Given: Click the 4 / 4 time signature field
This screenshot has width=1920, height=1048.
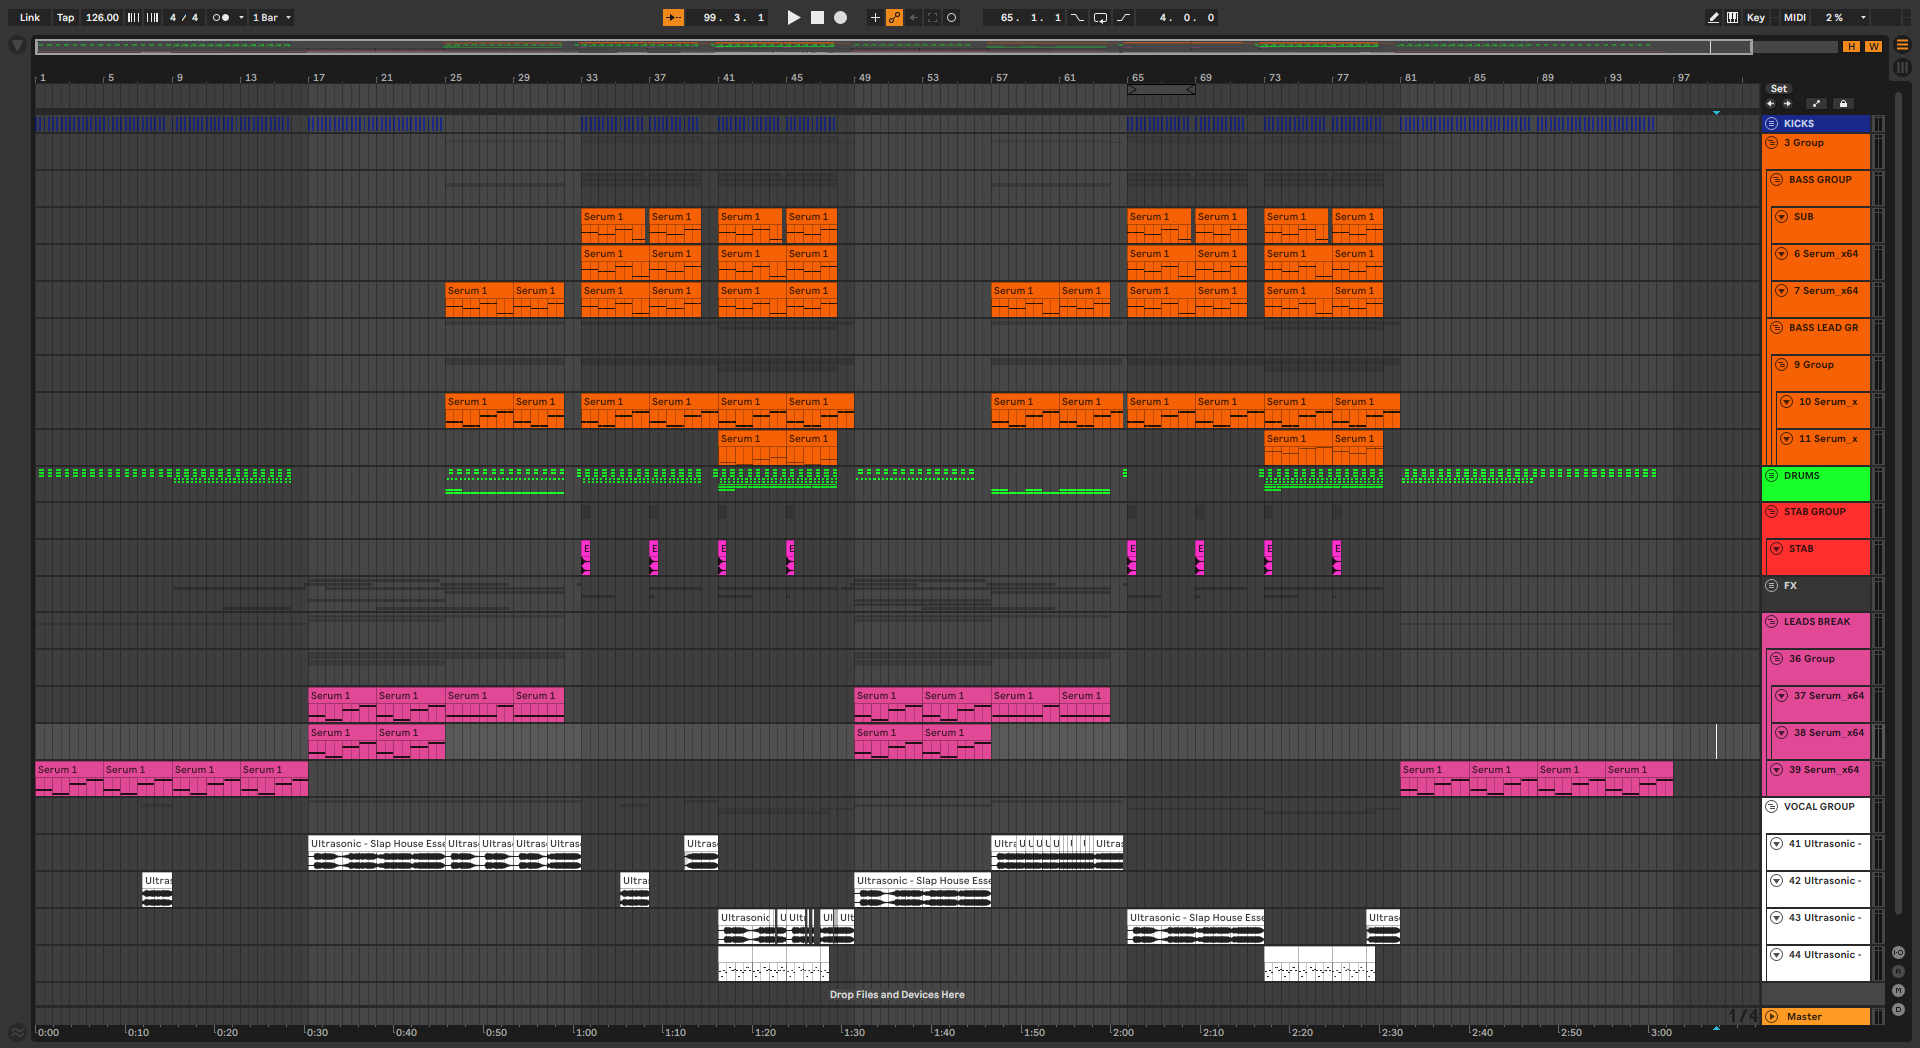Looking at the screenshot, I should click(x=184, y=17).
